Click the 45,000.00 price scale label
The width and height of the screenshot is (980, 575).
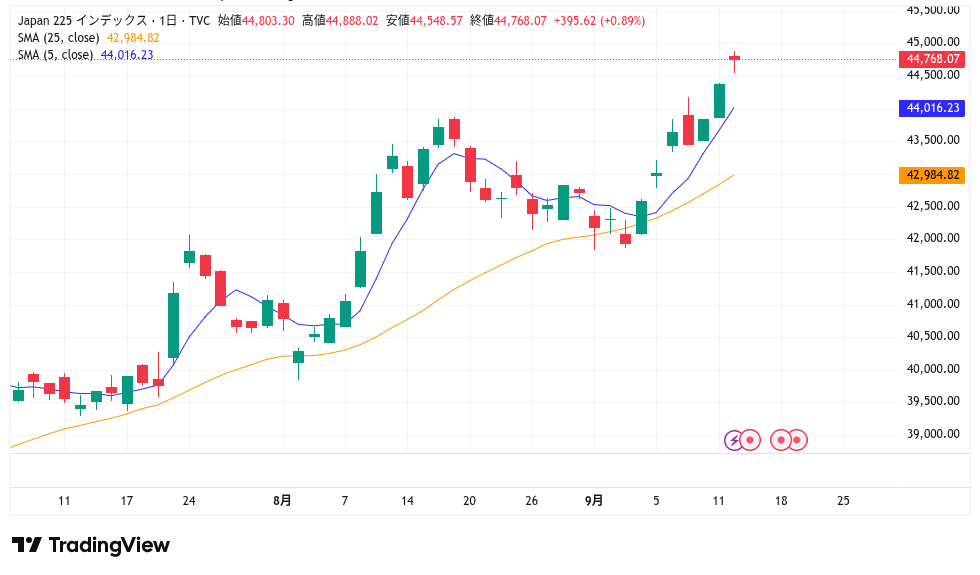tap(933, 42)
